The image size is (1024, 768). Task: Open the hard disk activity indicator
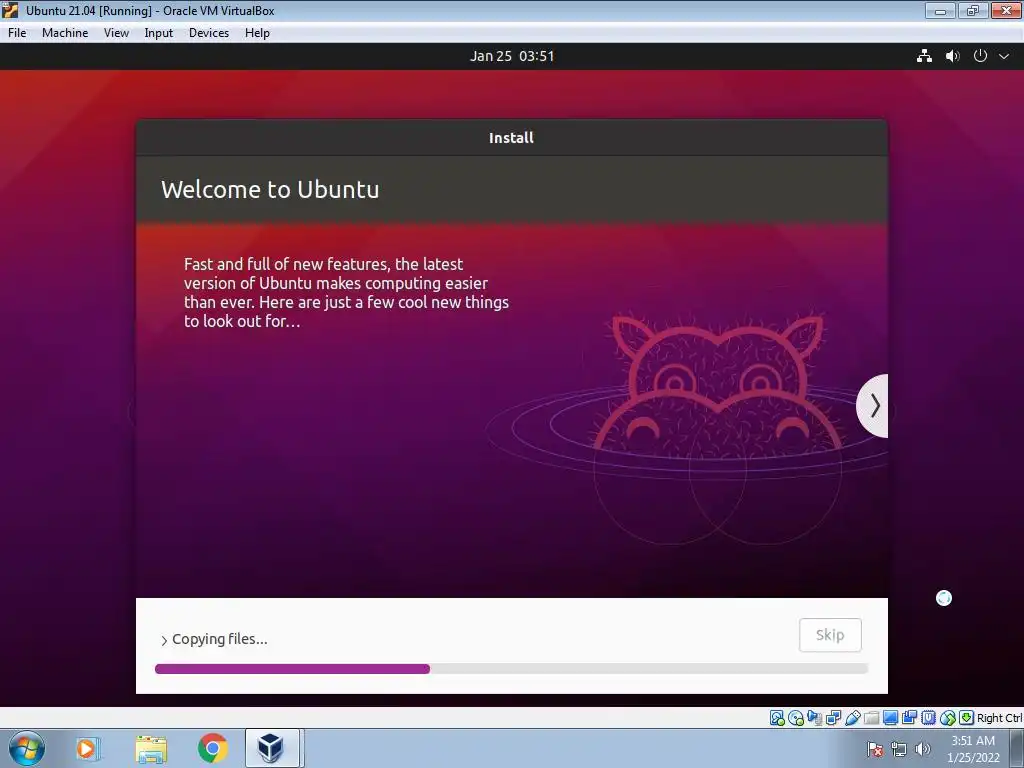point(777,718)
